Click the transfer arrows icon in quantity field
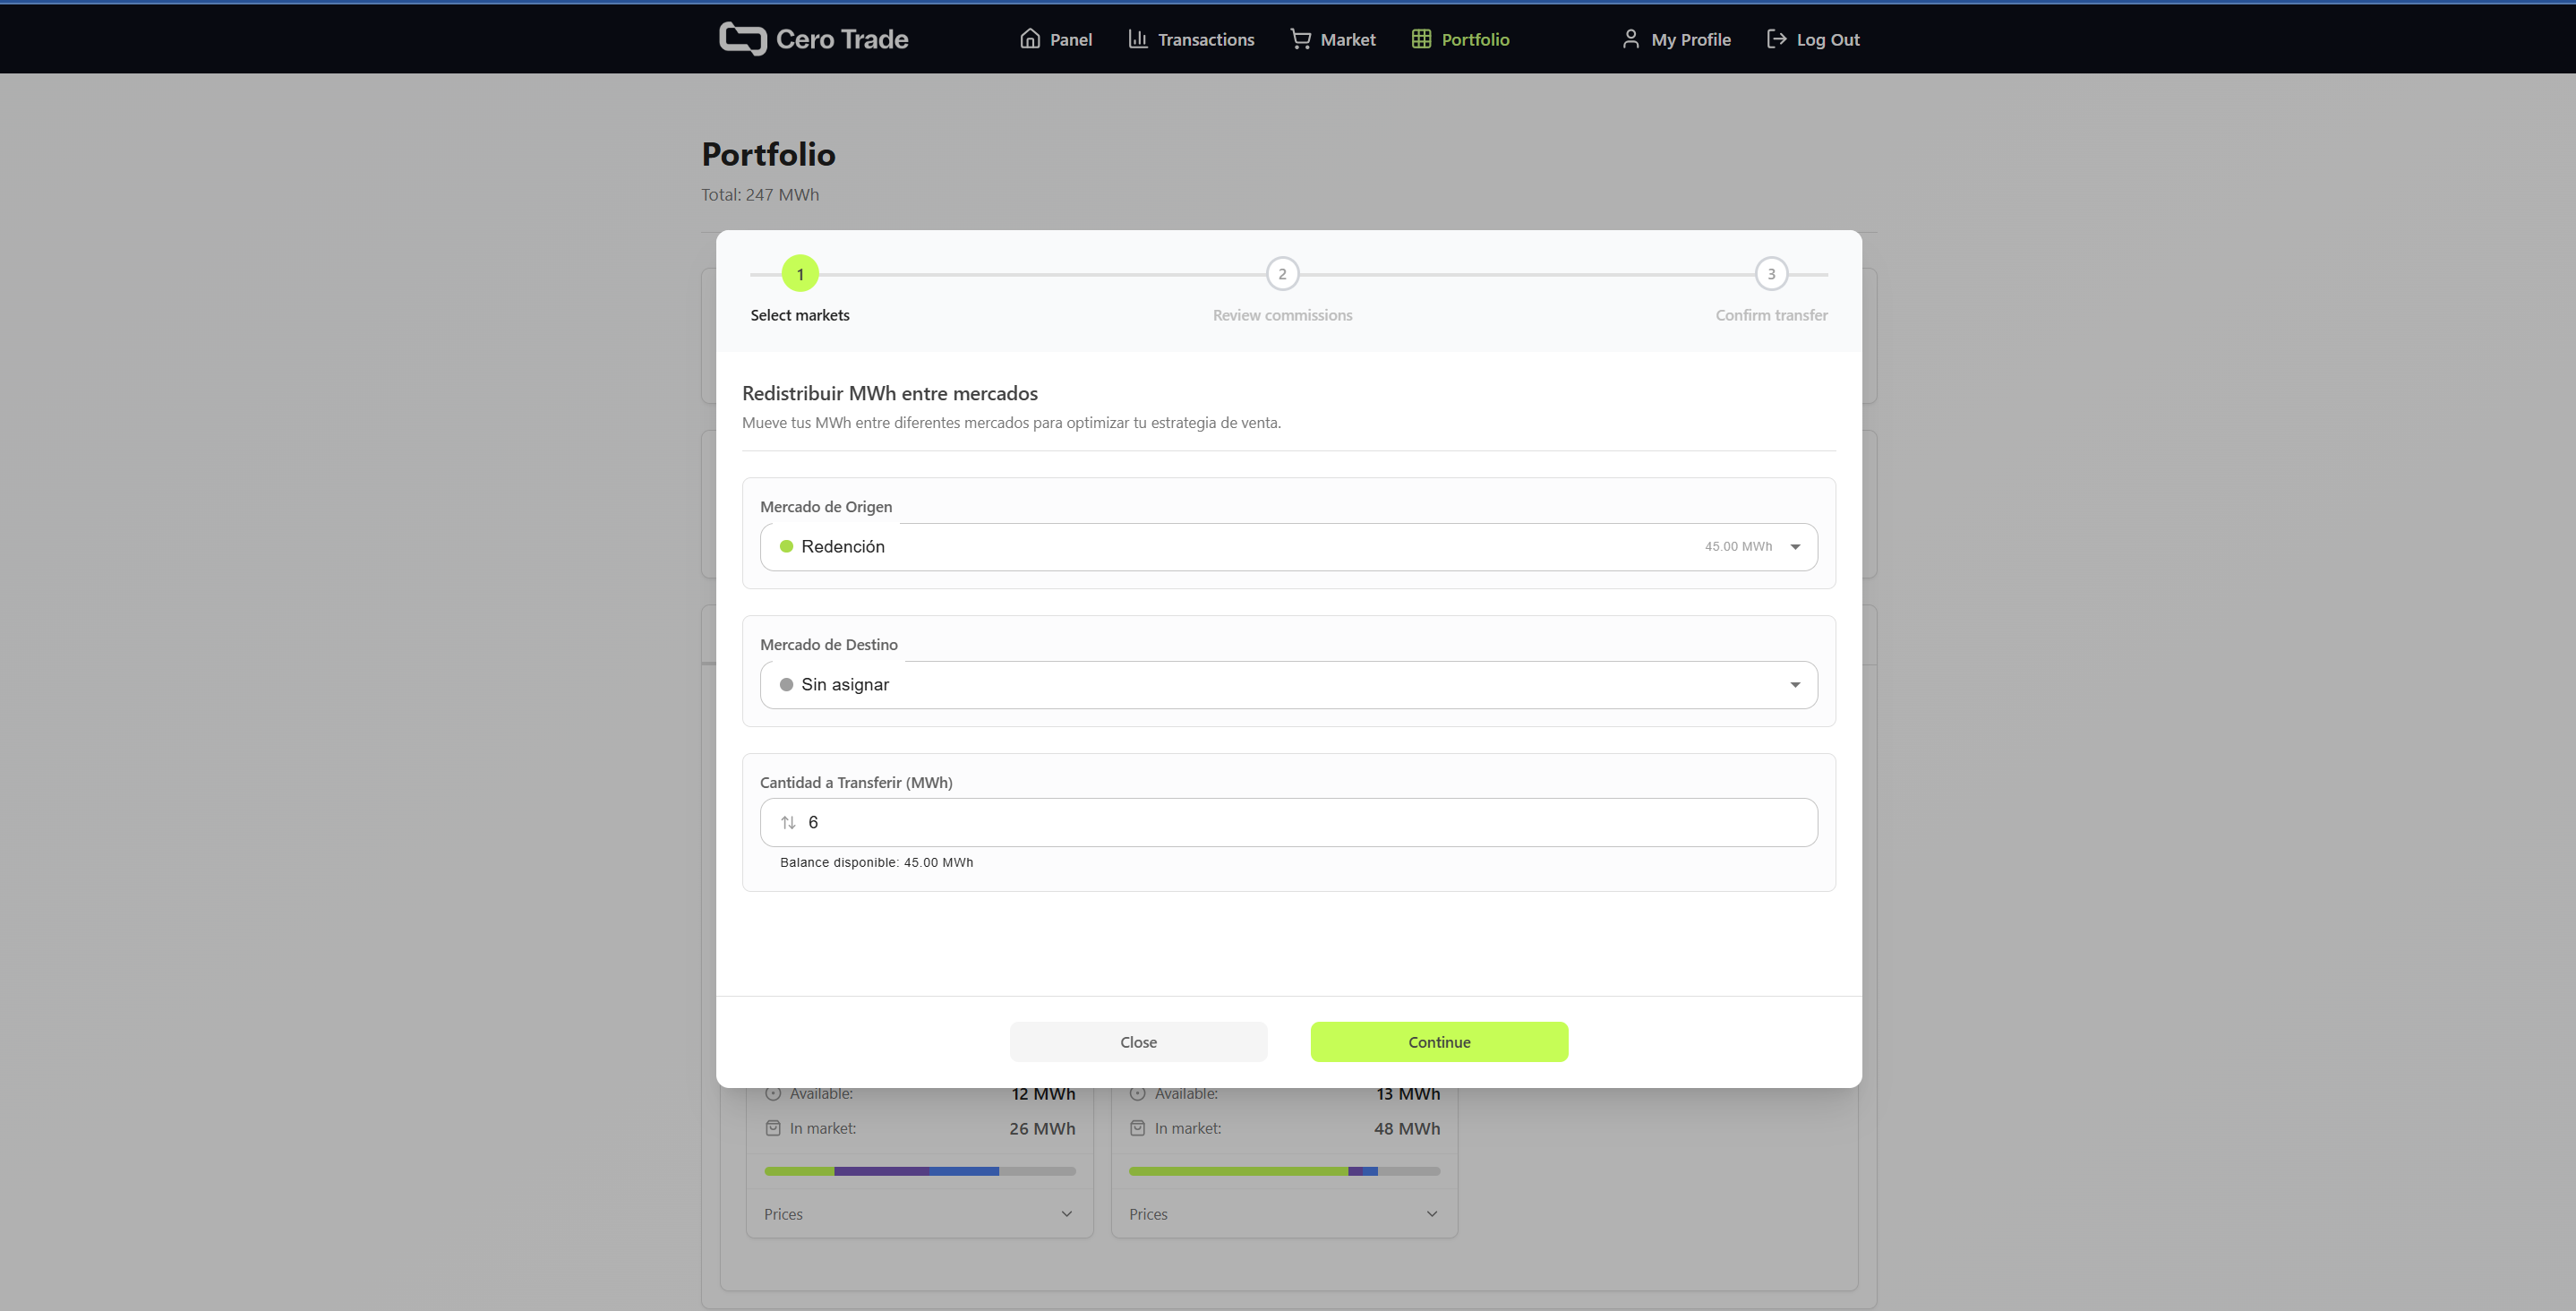 788,822
